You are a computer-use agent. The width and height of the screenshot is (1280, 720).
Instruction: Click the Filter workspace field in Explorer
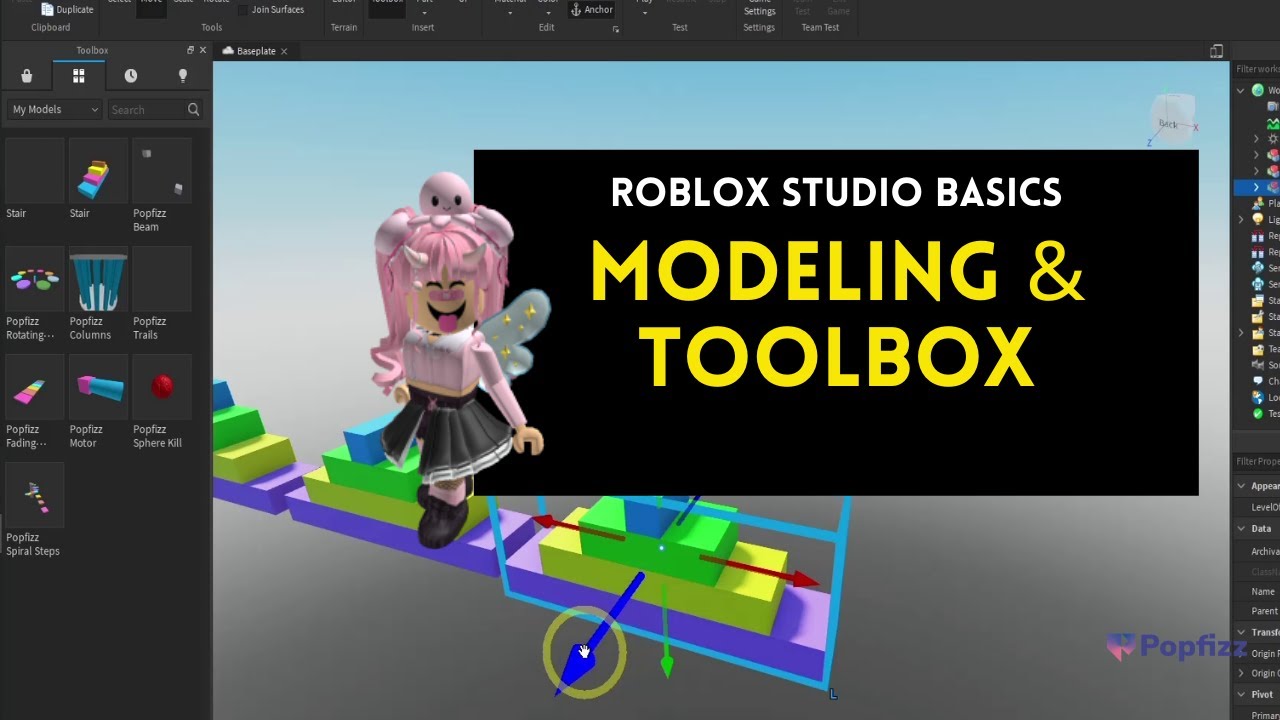1256,69
